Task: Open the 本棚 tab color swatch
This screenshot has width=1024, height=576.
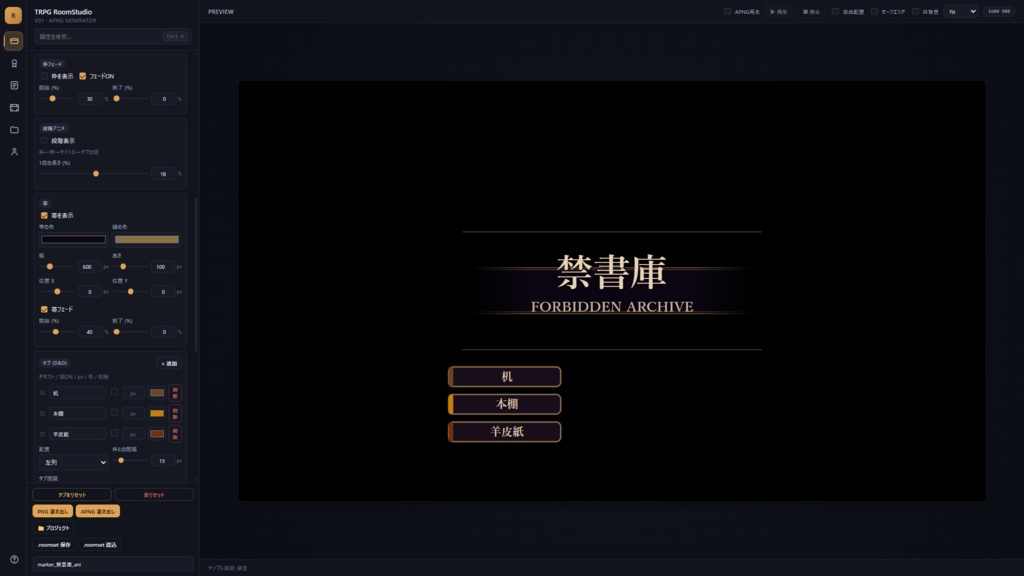Action: coord(157,413)
